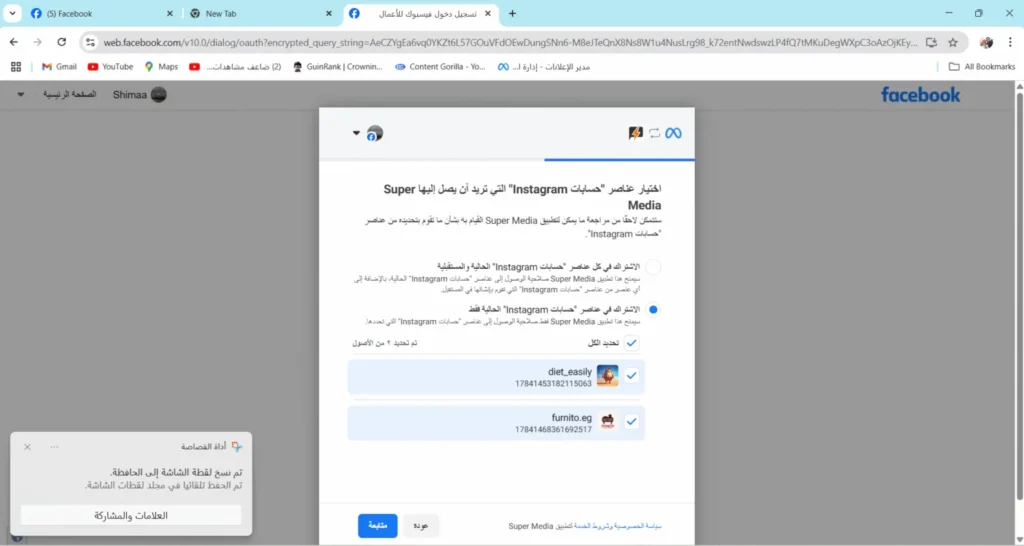The width and height of the screenshot is (1024, 546).
Task: Close the Snipping Tool notification
Action: click(27, 447)
